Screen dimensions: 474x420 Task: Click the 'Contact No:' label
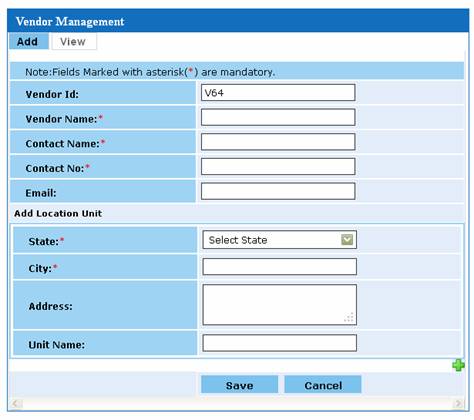55,168
